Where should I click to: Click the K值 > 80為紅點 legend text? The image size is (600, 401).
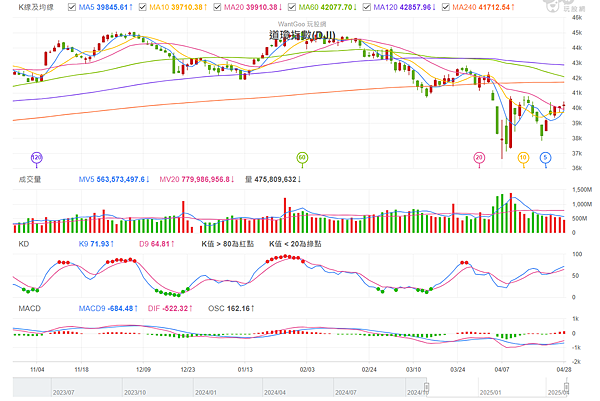pyautogui.click(x=228, y=244)
